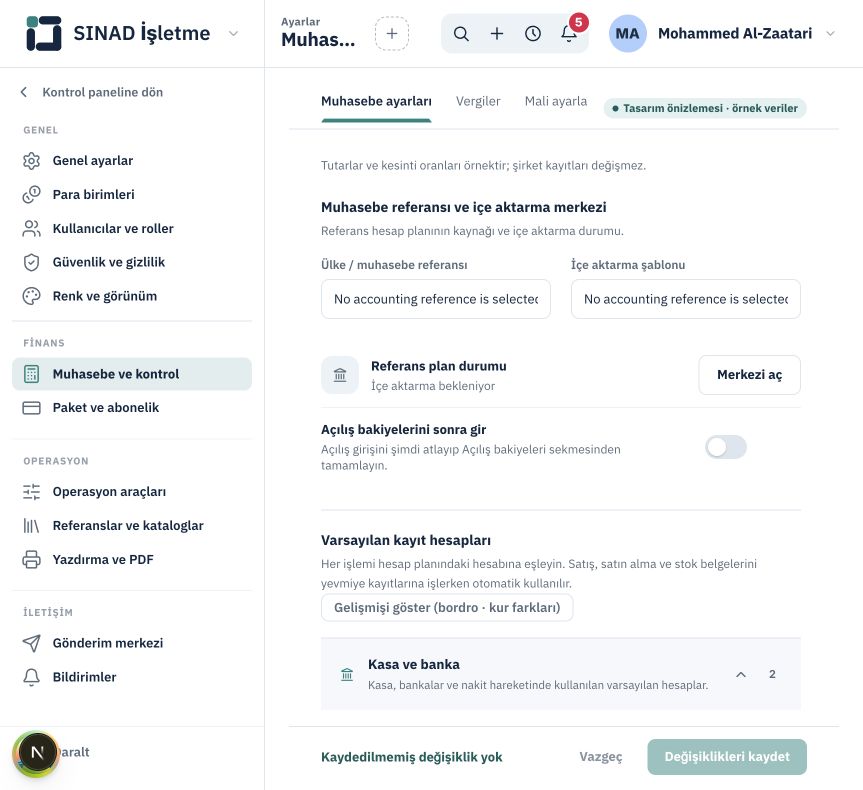863x790 pixels.
Task: Click the card icon for Paket ve abonelik
Action: (x=31, y=408)
